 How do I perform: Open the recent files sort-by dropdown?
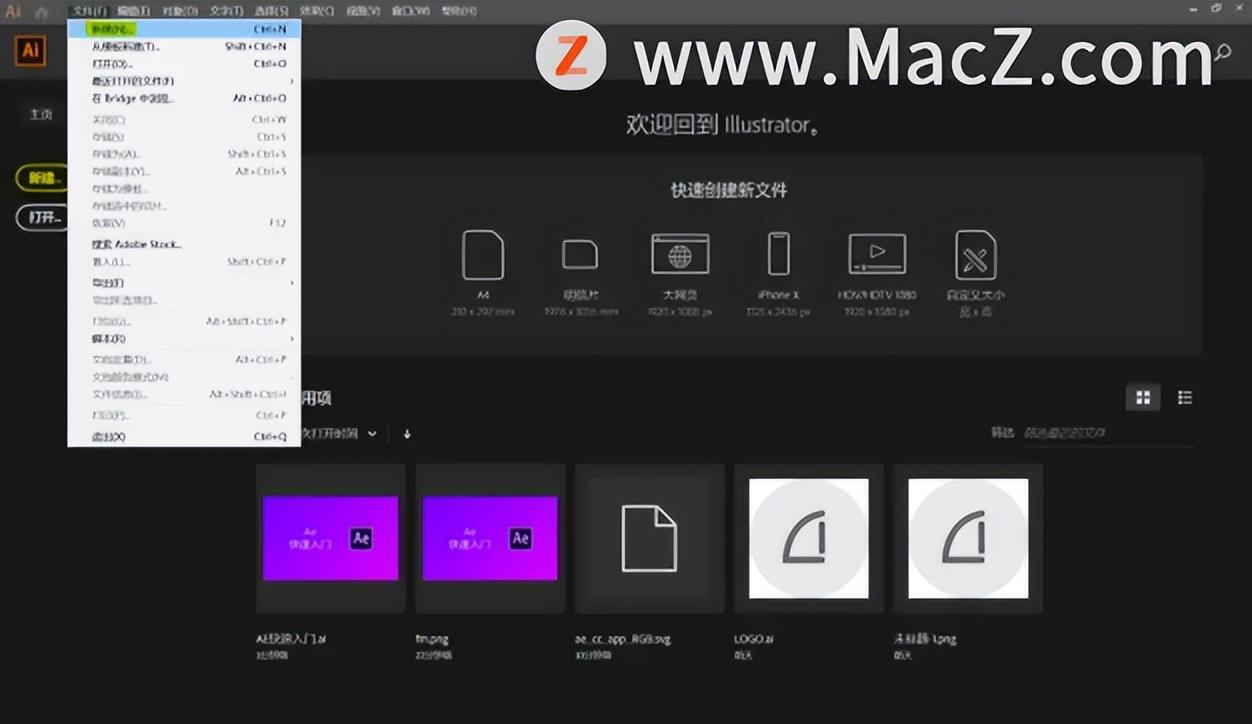pos(340,434)
